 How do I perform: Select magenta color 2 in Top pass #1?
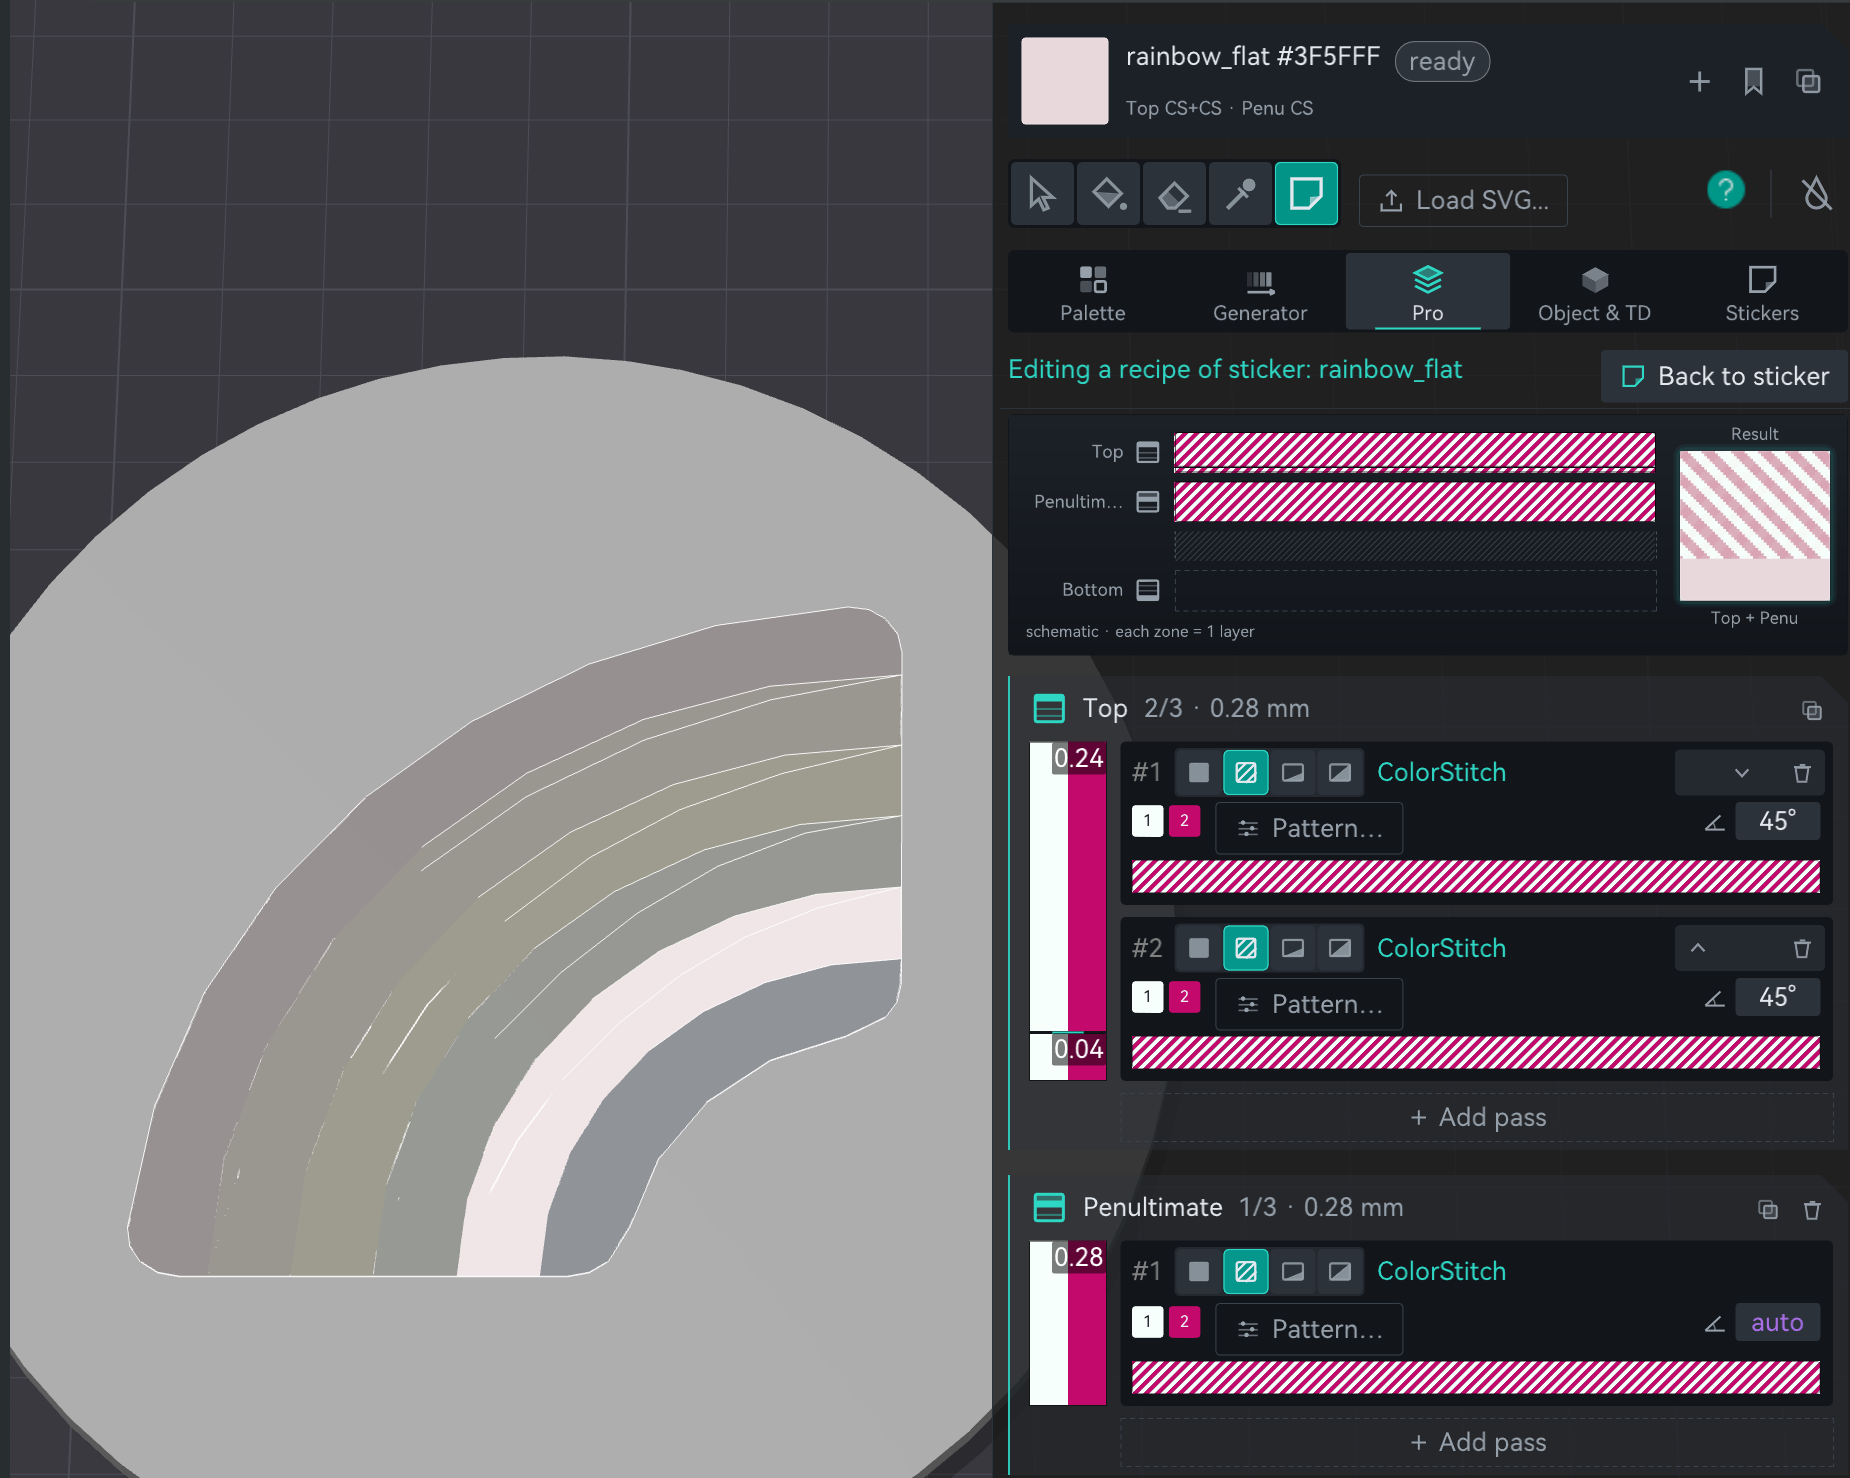click(1184, 821)
